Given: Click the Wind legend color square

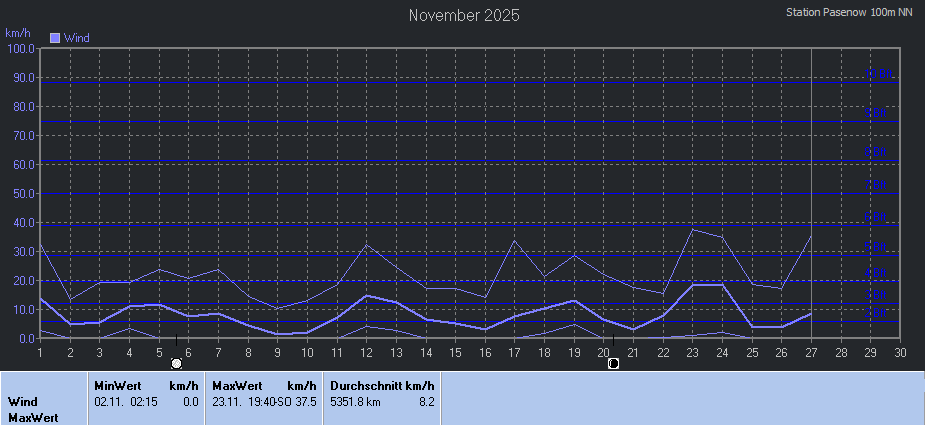Looking at the screenshot, I should pos(55,38).
